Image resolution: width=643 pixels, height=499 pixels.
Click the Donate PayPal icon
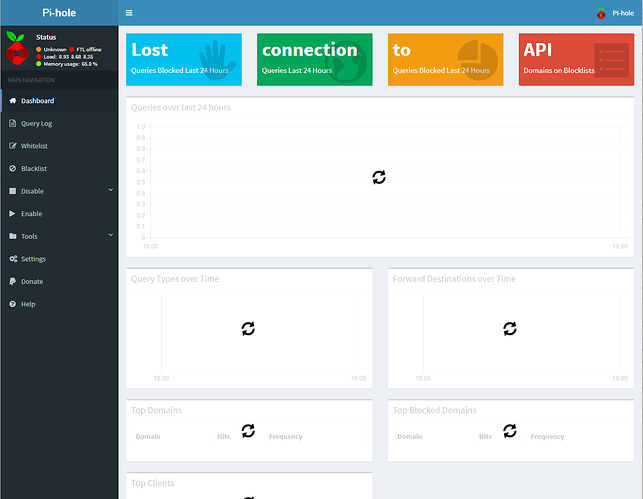[x=12, y=281]
